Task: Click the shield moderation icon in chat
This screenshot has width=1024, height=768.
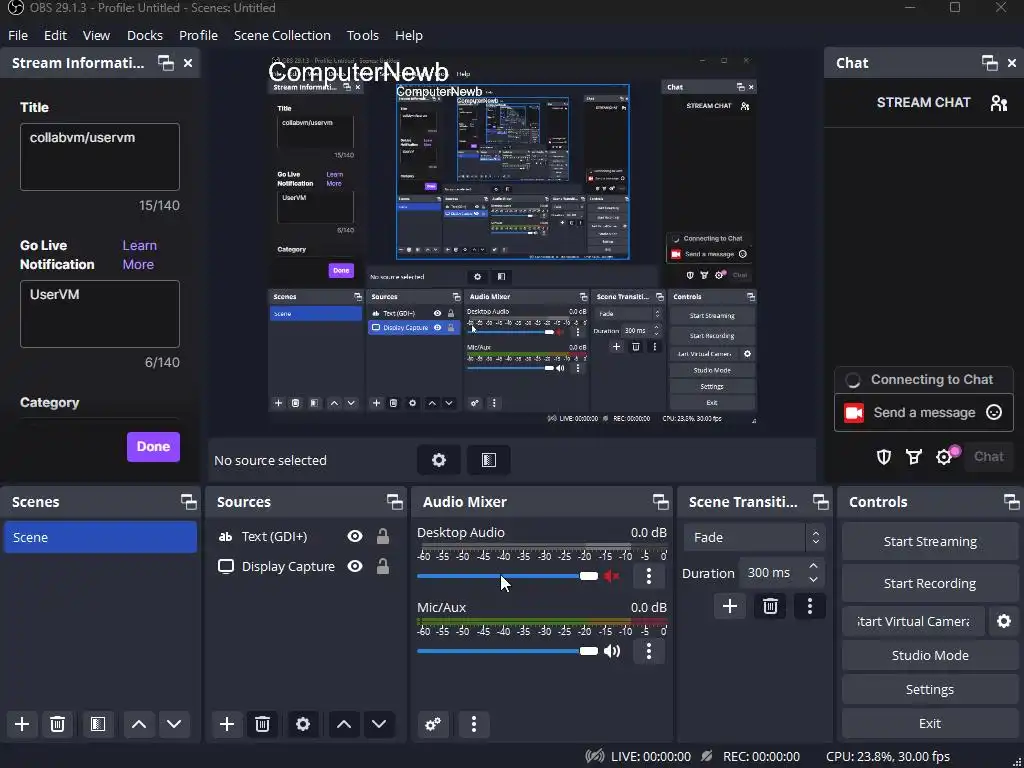Action: (x=884, y=457)
